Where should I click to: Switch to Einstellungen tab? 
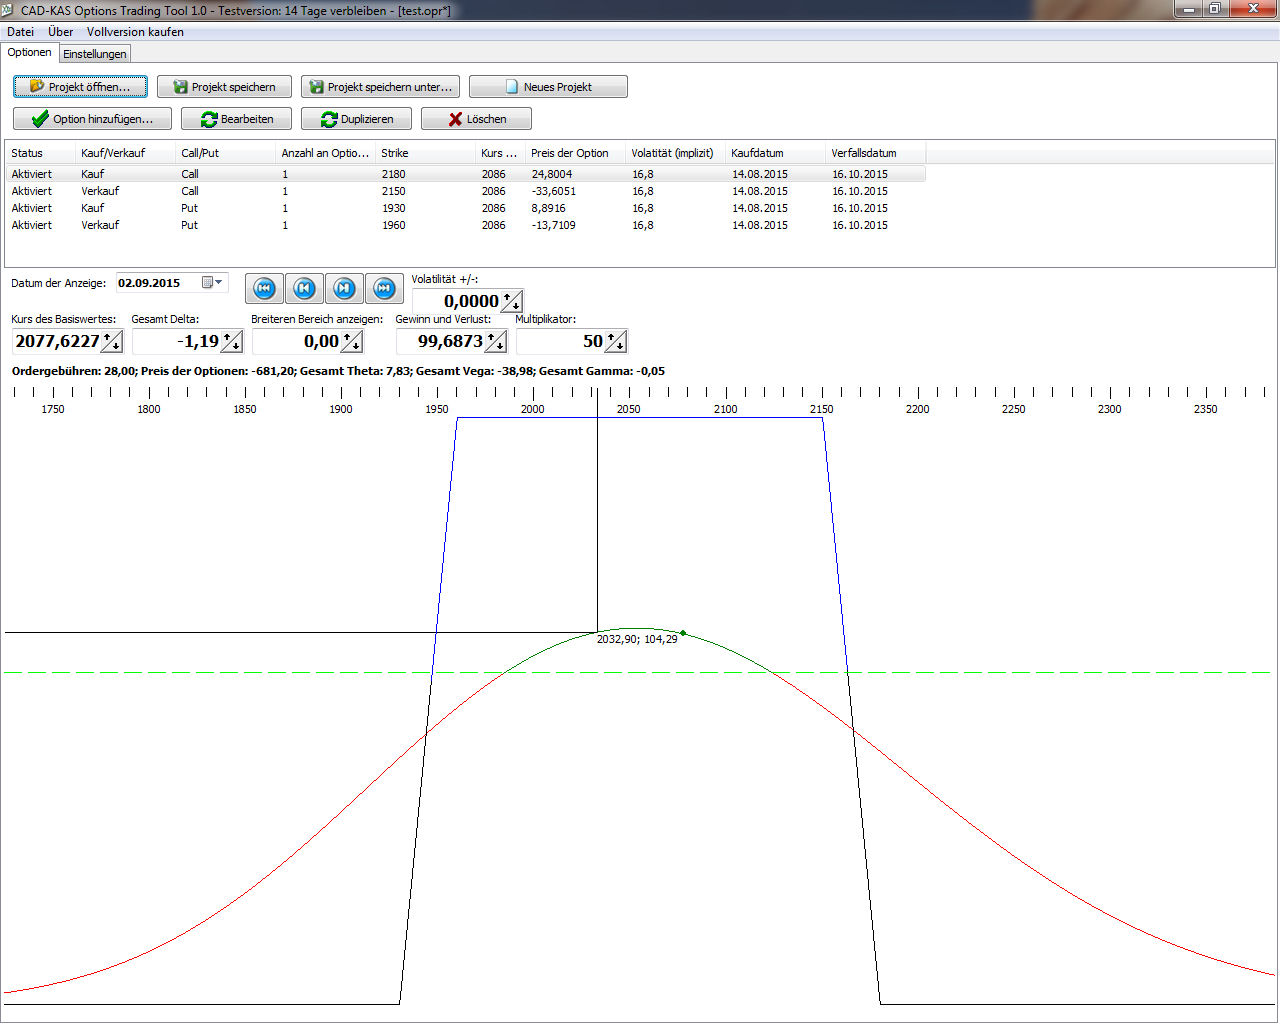[94, 54]
